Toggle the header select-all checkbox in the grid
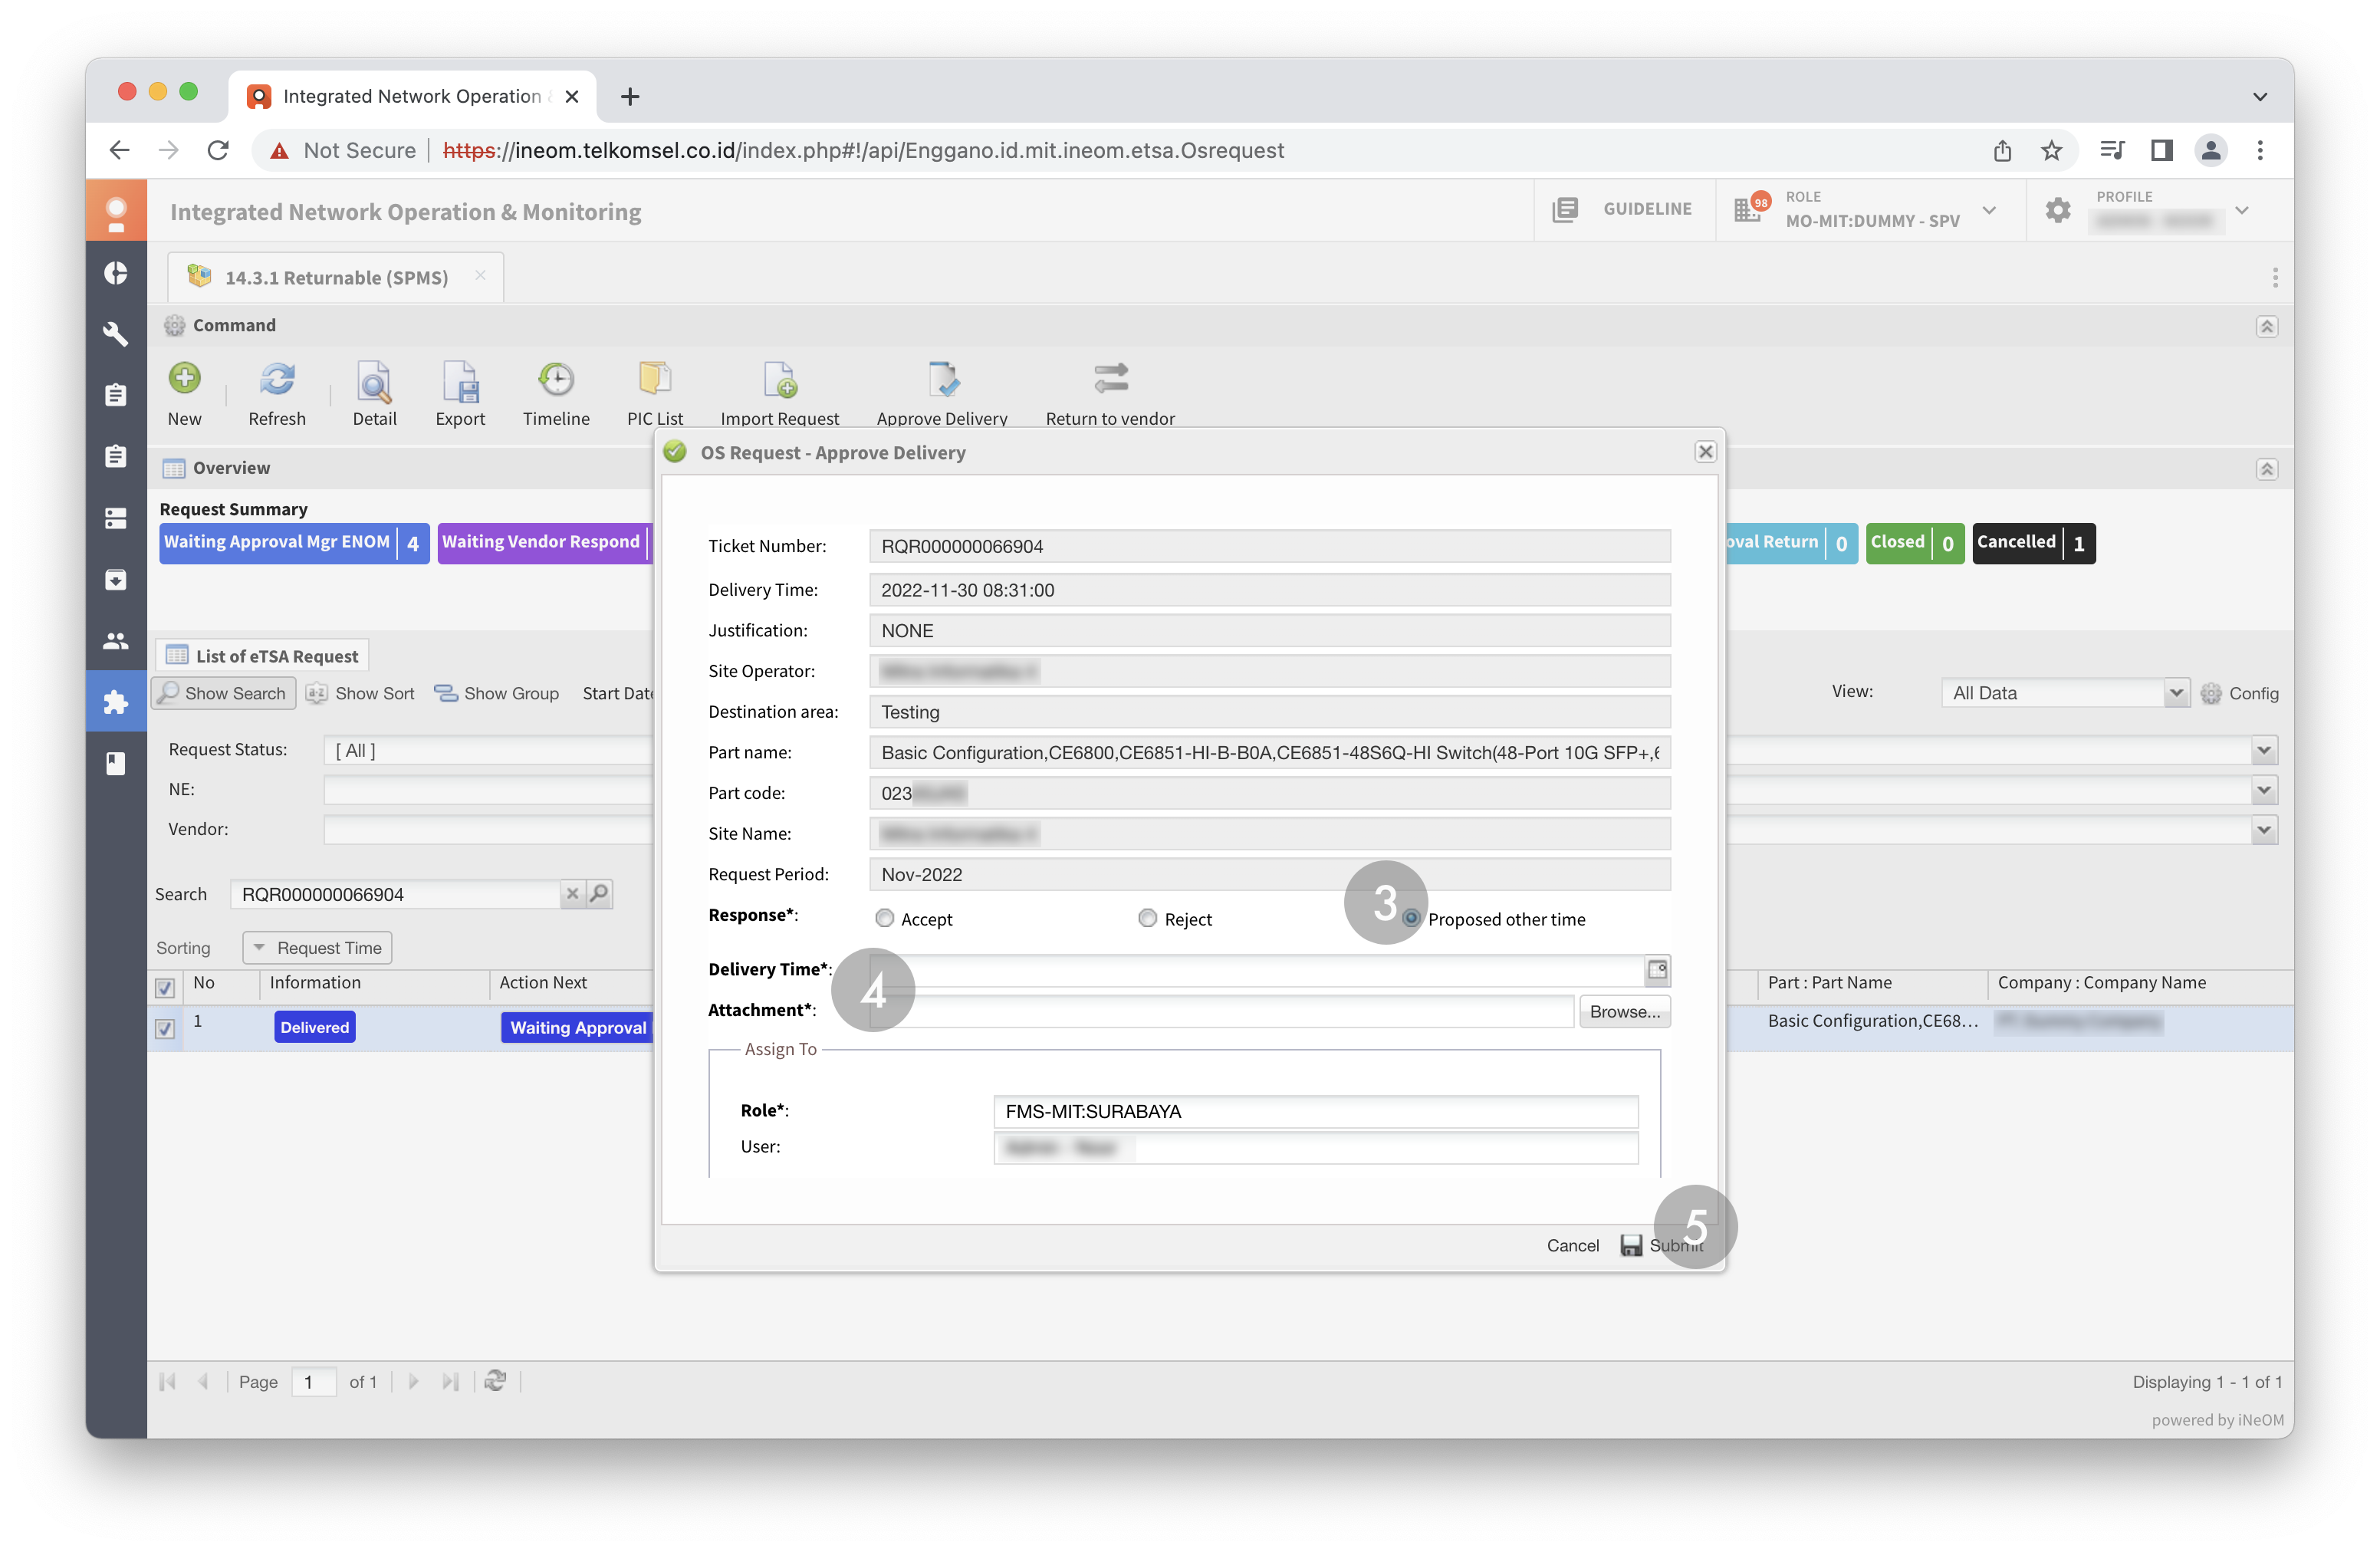The image size is (2380, 1552). coord(165,987)
